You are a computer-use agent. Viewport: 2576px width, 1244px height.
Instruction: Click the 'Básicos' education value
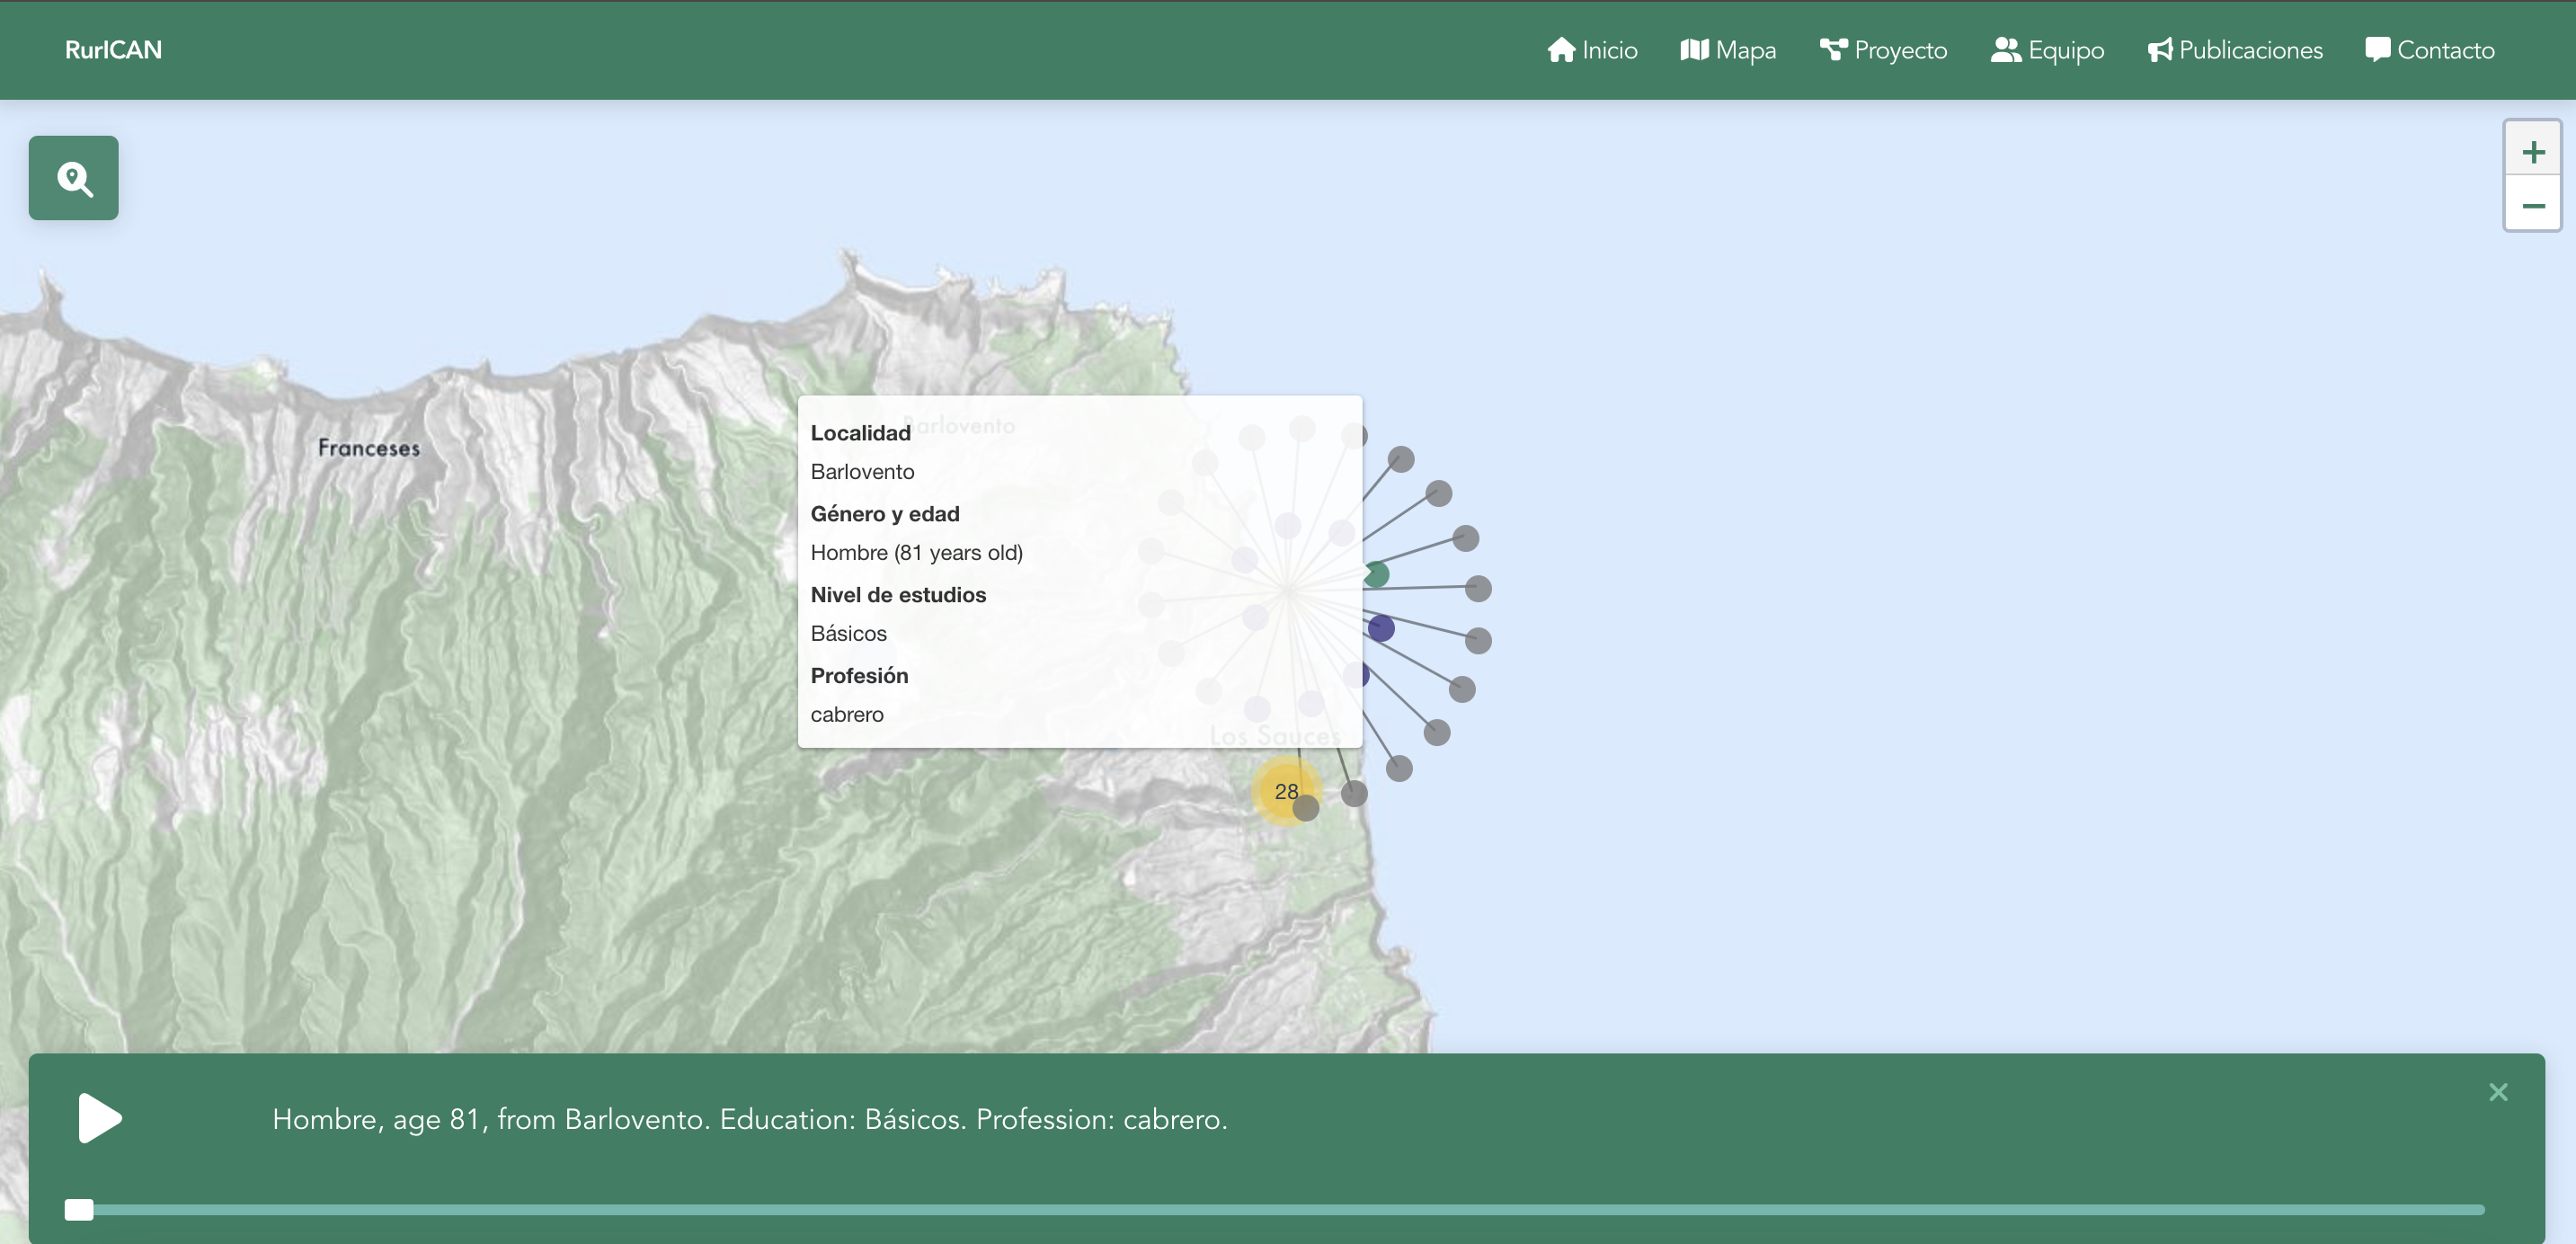pos(848,633)
